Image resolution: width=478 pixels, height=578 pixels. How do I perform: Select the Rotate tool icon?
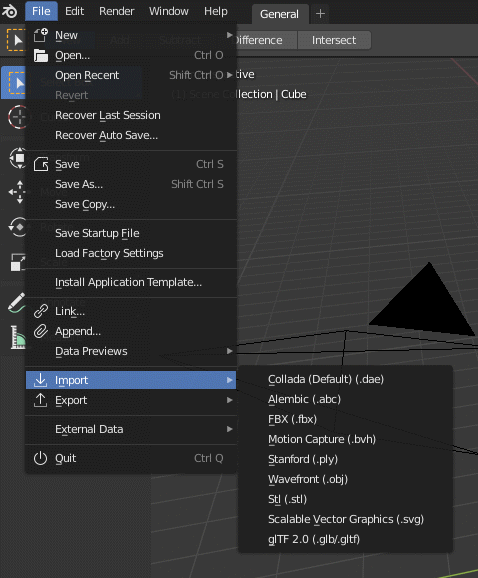(18, 227)
